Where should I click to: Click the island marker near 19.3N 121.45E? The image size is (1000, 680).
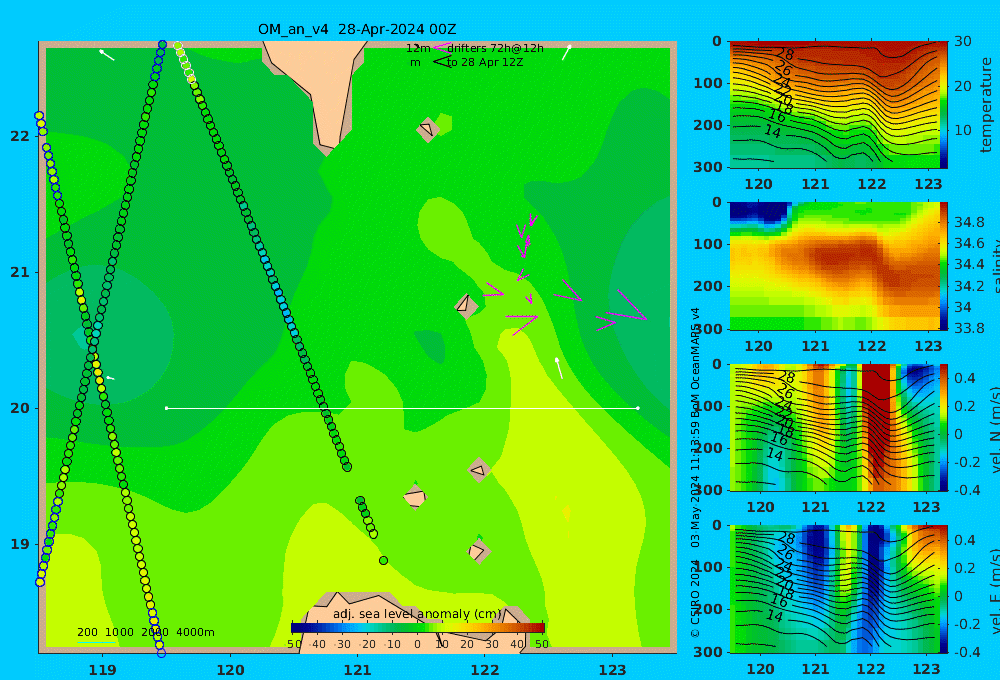pos(415,497)
